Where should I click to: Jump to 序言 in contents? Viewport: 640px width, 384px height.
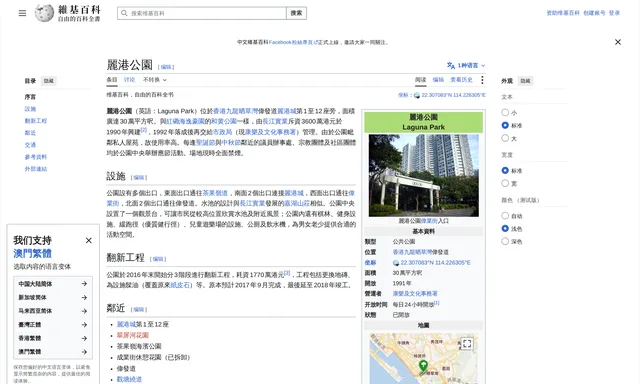coord(30,97)
